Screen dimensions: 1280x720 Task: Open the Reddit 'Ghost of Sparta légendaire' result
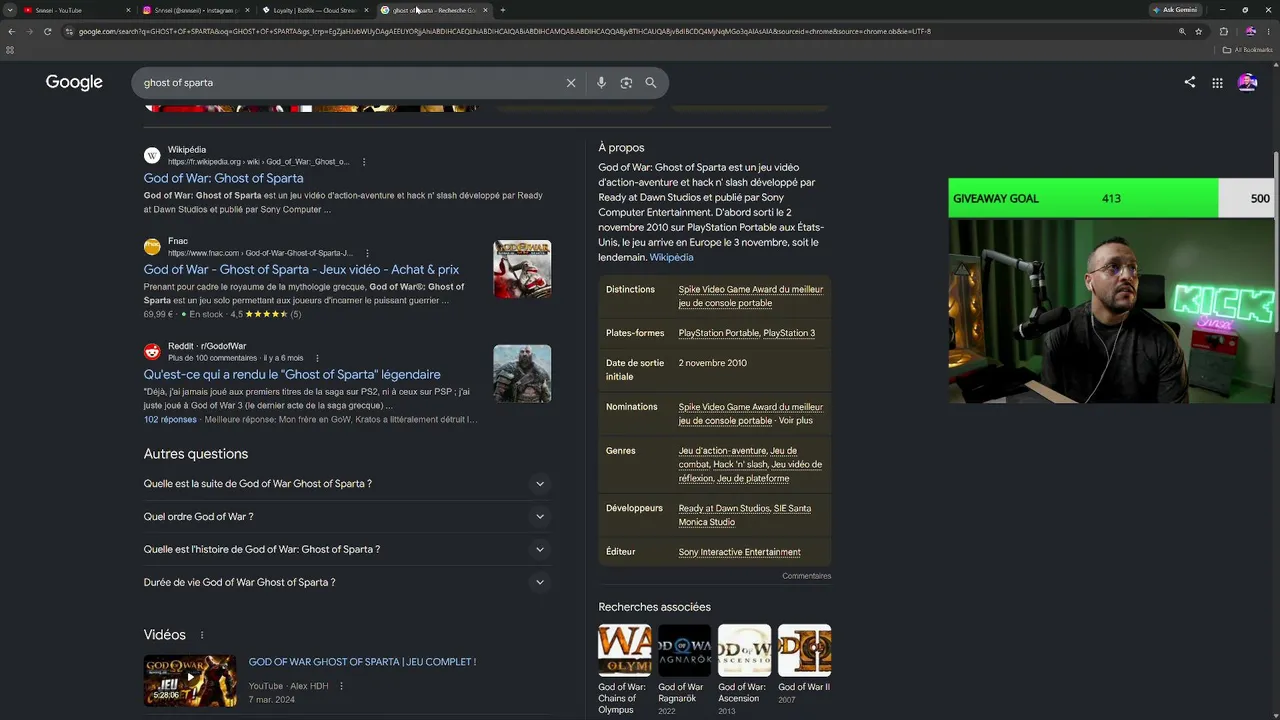coord(292,374)
